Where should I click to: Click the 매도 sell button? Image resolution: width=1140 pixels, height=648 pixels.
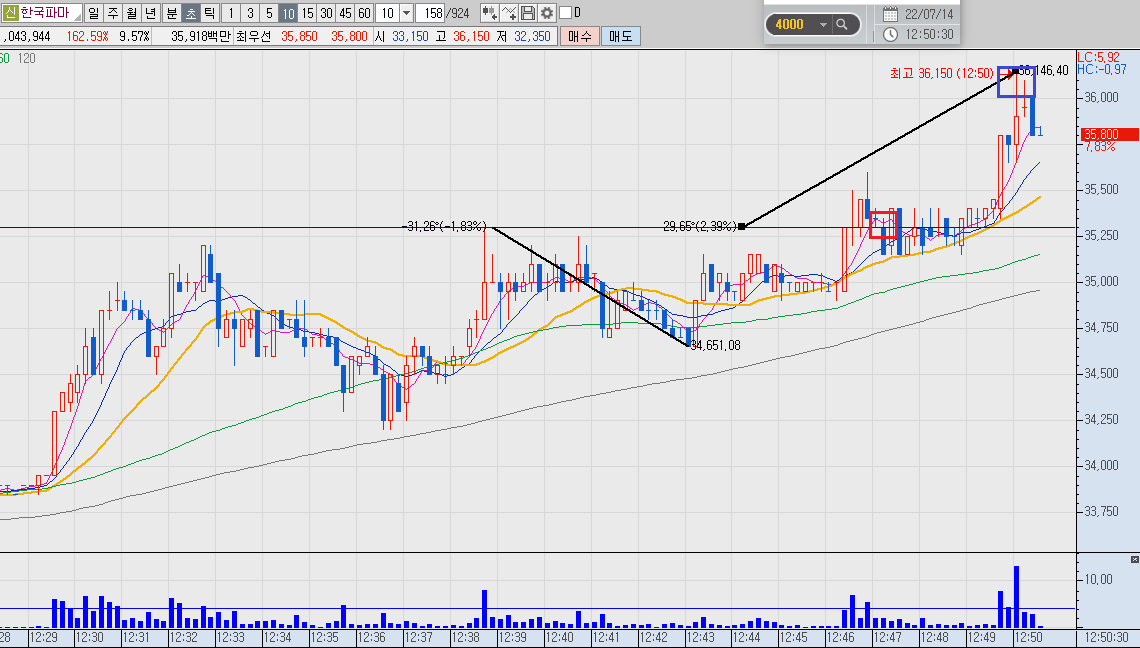(621, 36)
